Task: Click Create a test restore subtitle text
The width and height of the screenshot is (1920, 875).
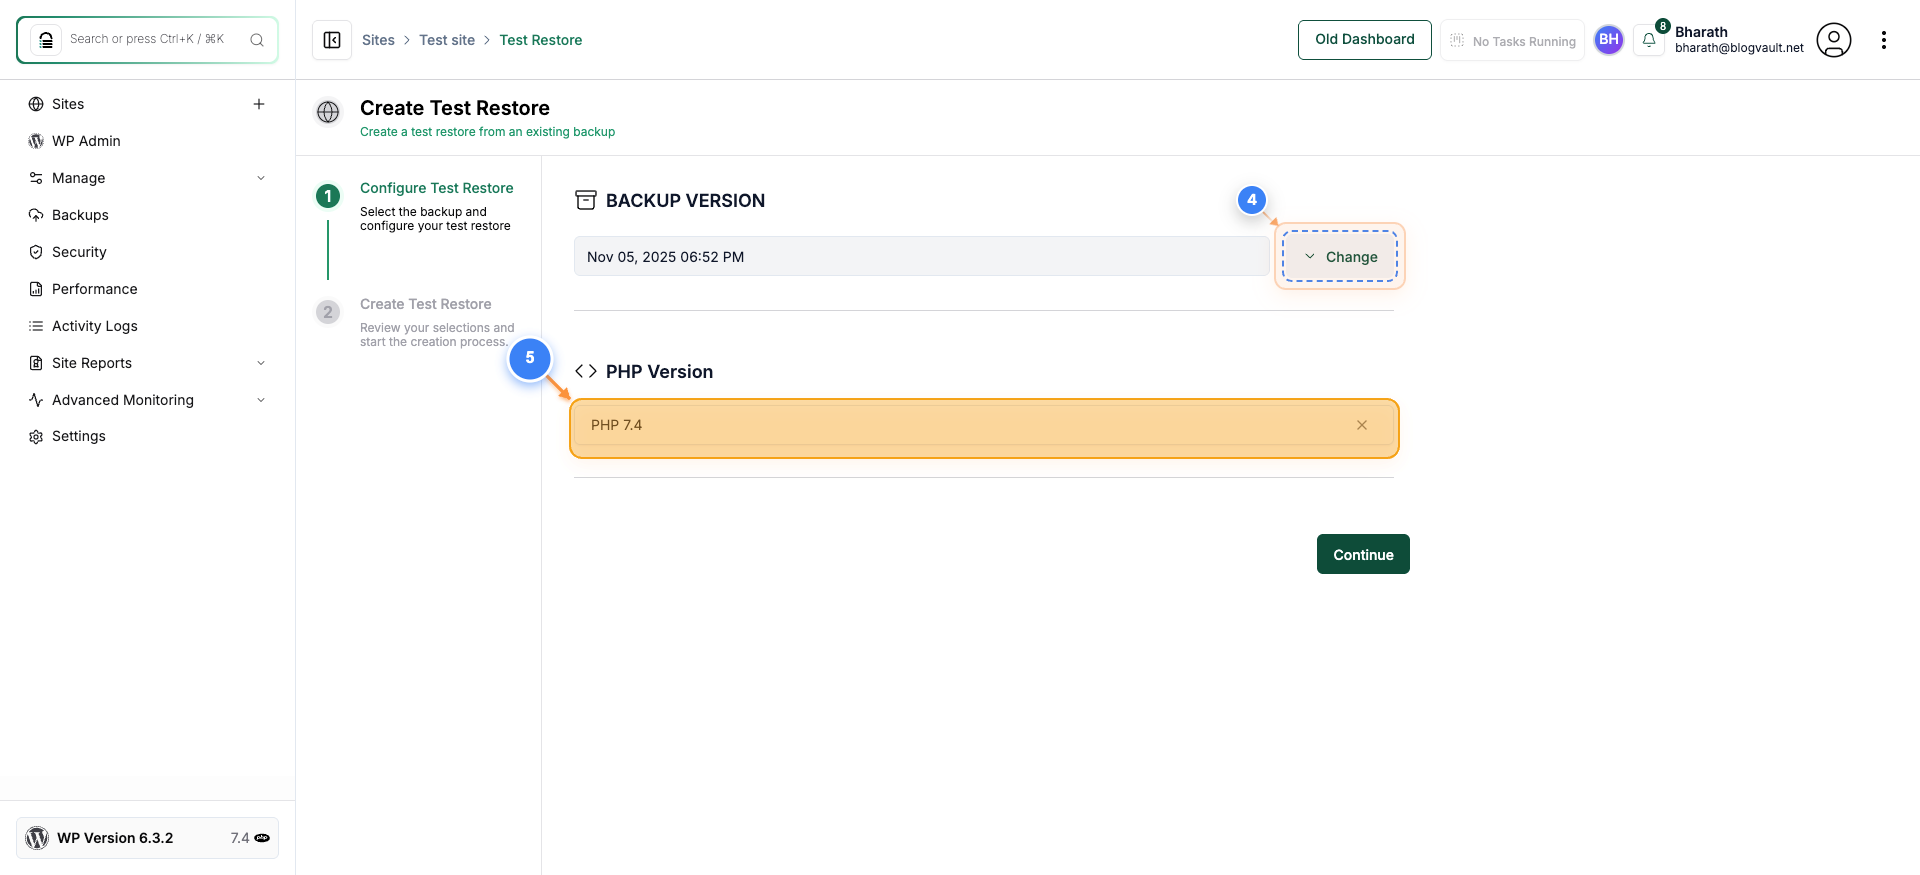Action: 487,132
